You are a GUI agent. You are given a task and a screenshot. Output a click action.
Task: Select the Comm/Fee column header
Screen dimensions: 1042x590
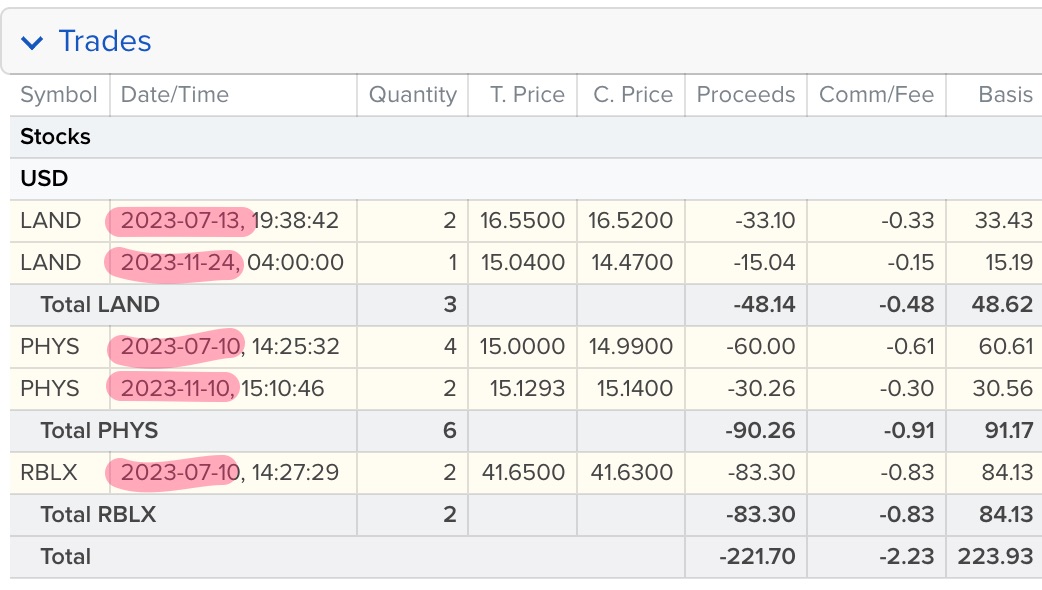pyautogui.click(x=877, y=94)
